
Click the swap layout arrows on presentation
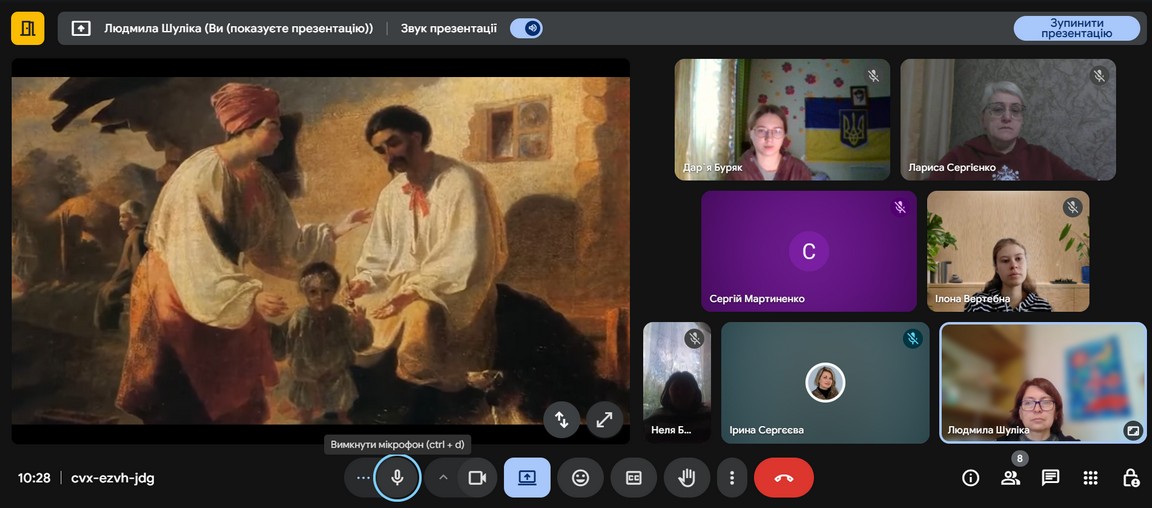[x=561, y=420]
